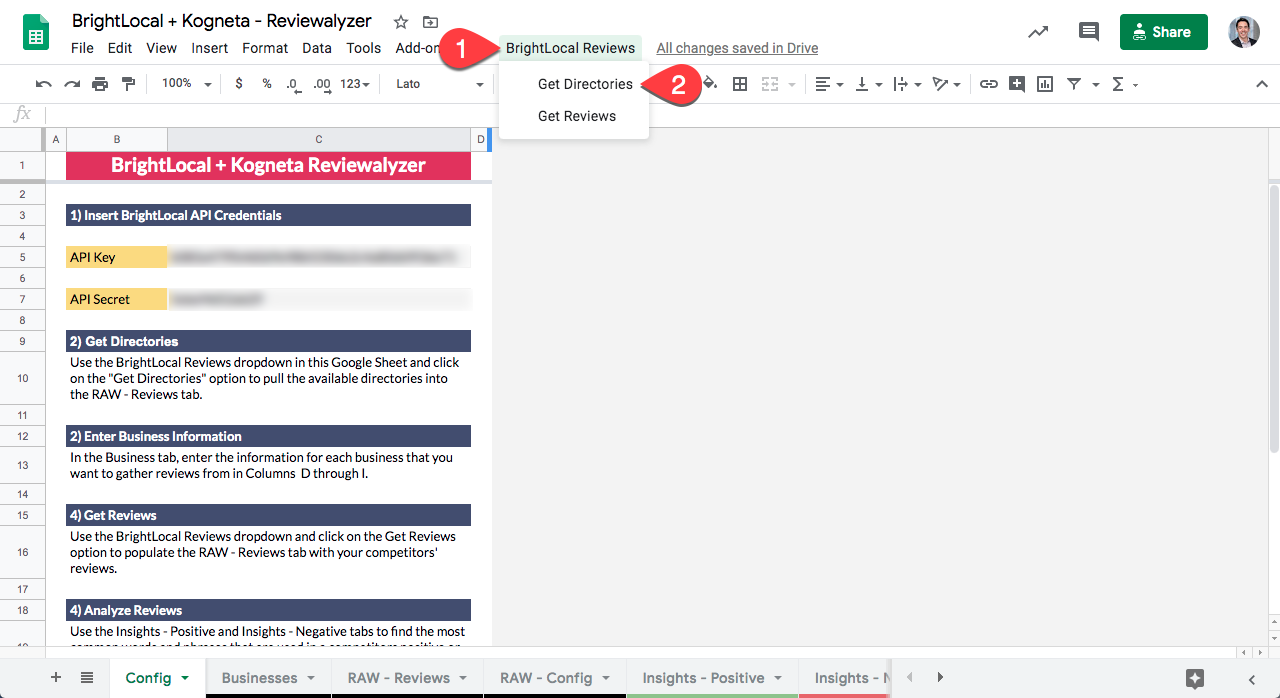
Task: Open the fill color picker
Action: point(706,84)
